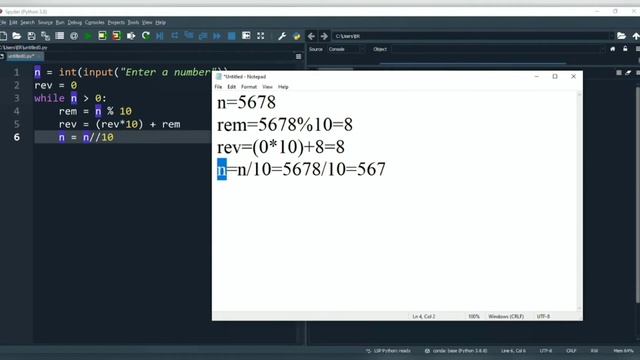Run selection or current line
The width and height of the screenshot is (640, 360).
(x=131, y=36)
